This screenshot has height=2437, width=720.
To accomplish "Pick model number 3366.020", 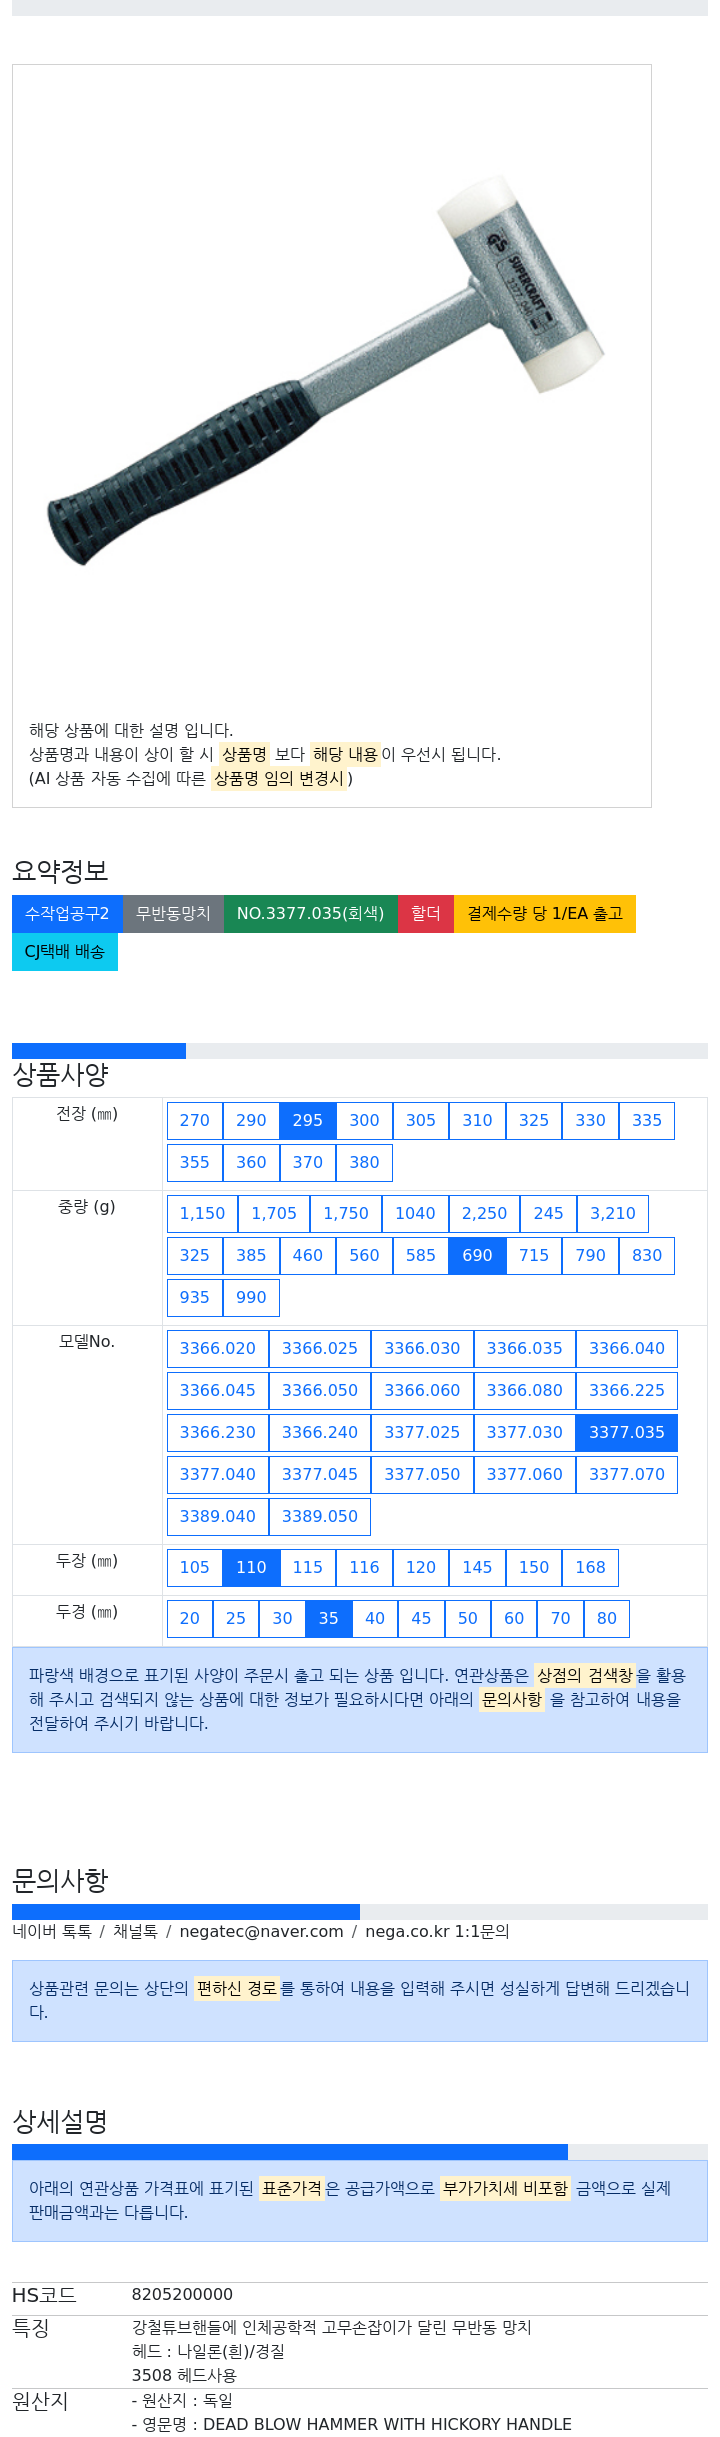I will point(218,1349).
